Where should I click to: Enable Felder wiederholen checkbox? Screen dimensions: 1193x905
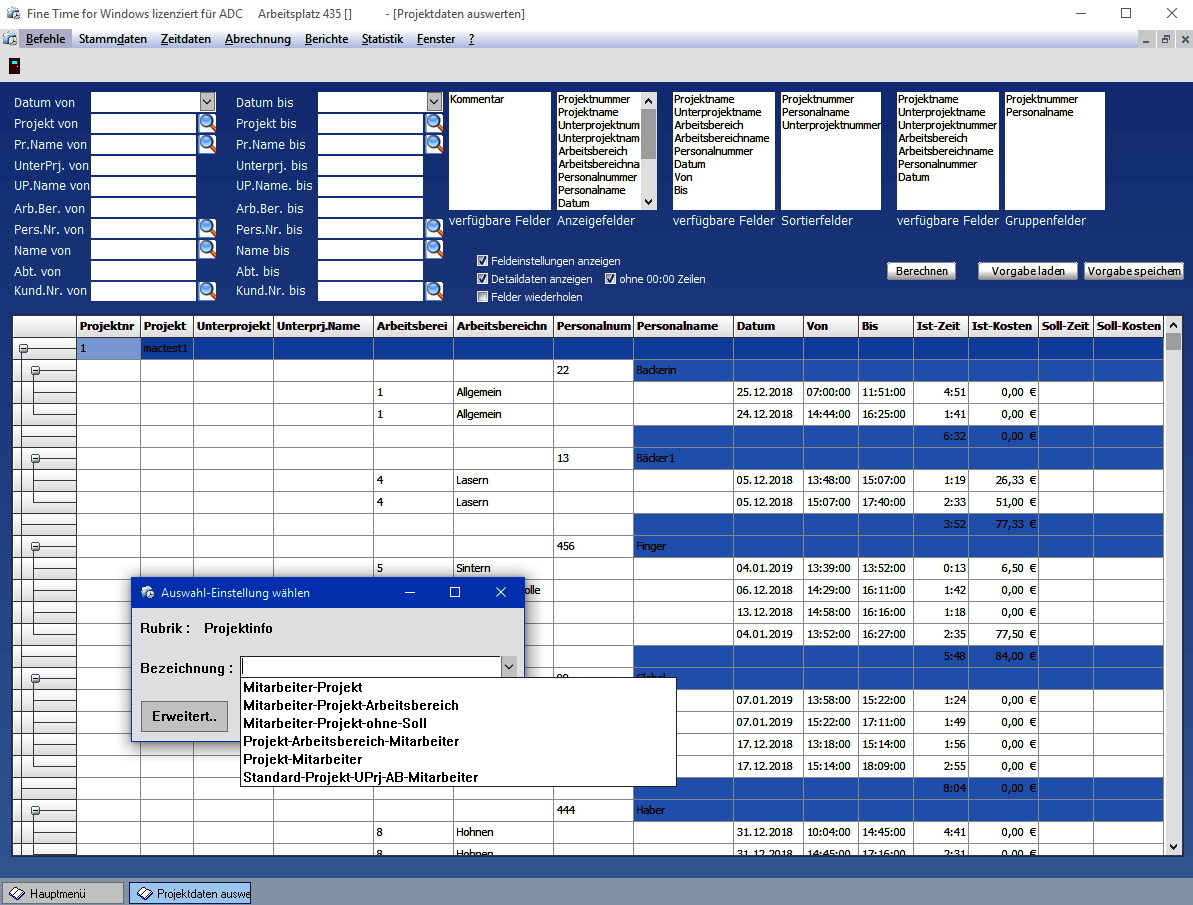[x=482, y=297]
